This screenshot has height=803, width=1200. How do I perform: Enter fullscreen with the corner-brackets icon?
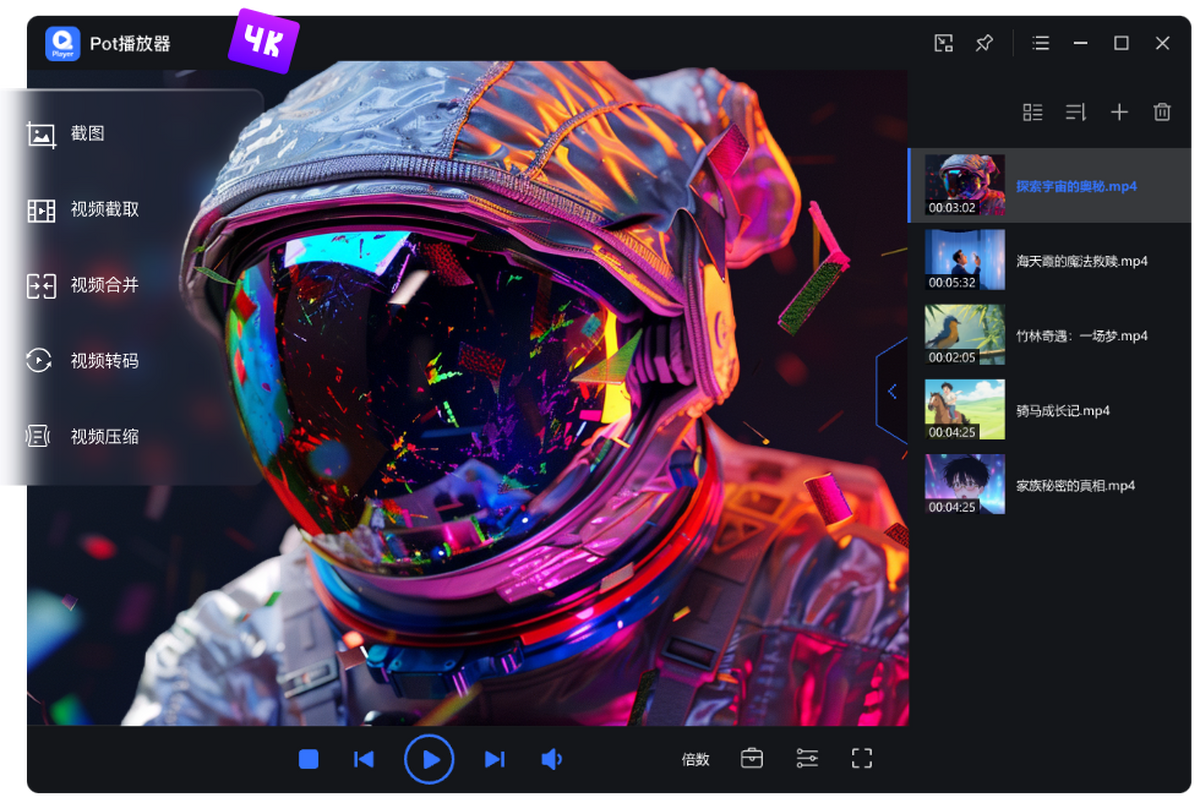[x=862, y=759]
